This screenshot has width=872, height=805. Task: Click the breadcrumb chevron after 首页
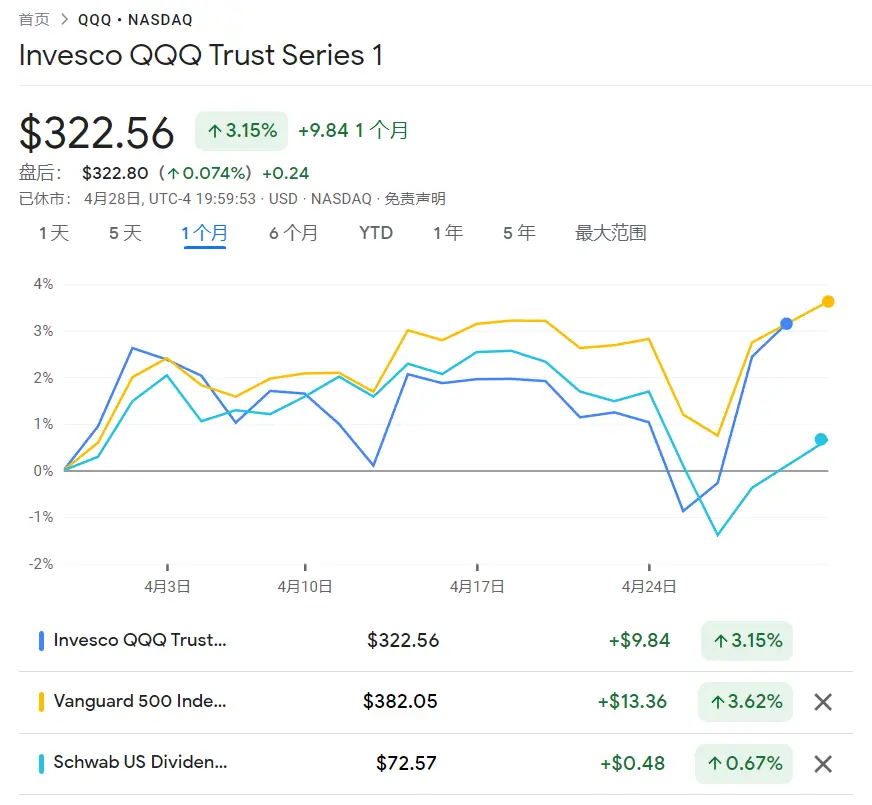pyautogui.click(x=65, y=19)
